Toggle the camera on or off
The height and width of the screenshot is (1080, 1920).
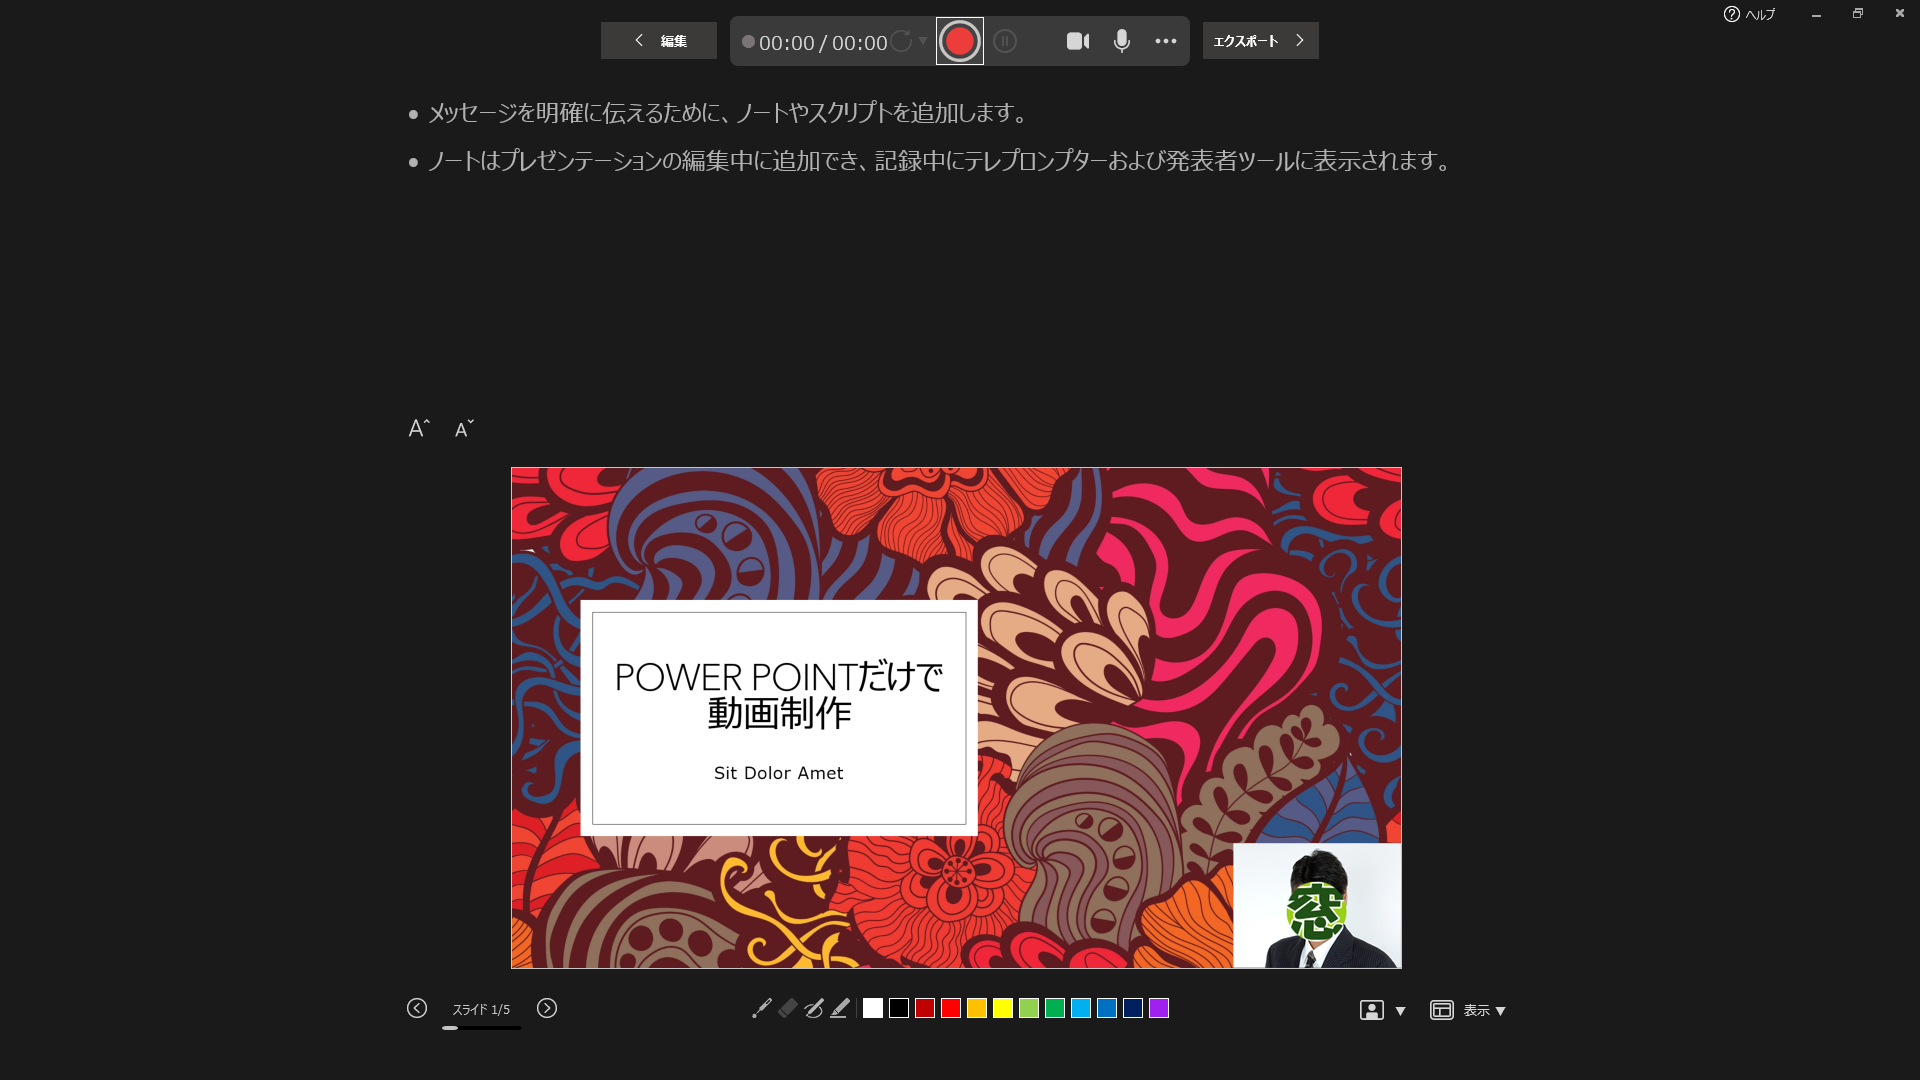point(1077,41)
